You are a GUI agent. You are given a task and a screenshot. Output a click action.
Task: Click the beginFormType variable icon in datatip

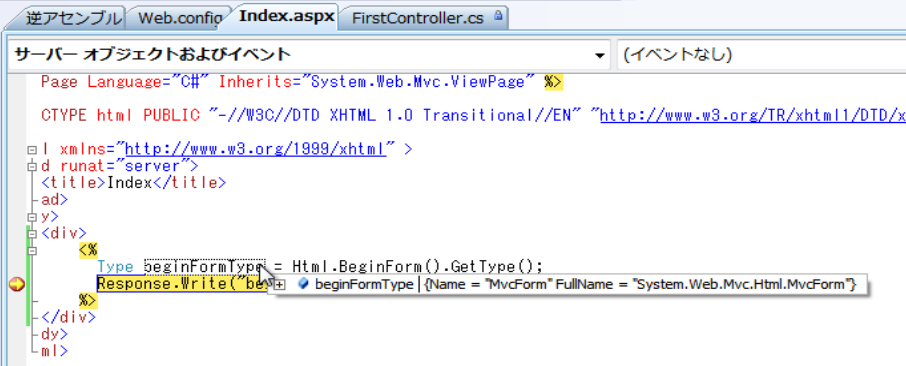point(303,284)
